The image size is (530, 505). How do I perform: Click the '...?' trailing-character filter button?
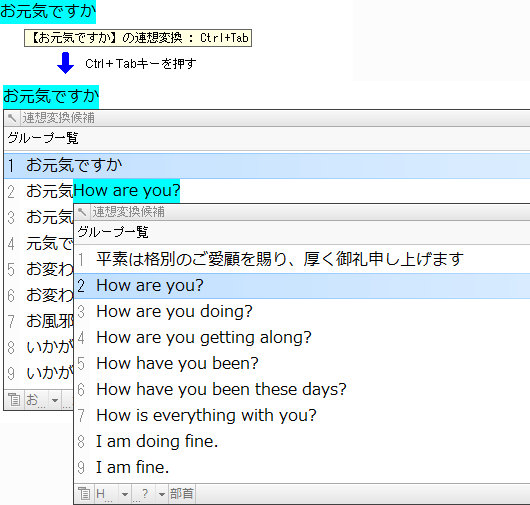(143, 494)
